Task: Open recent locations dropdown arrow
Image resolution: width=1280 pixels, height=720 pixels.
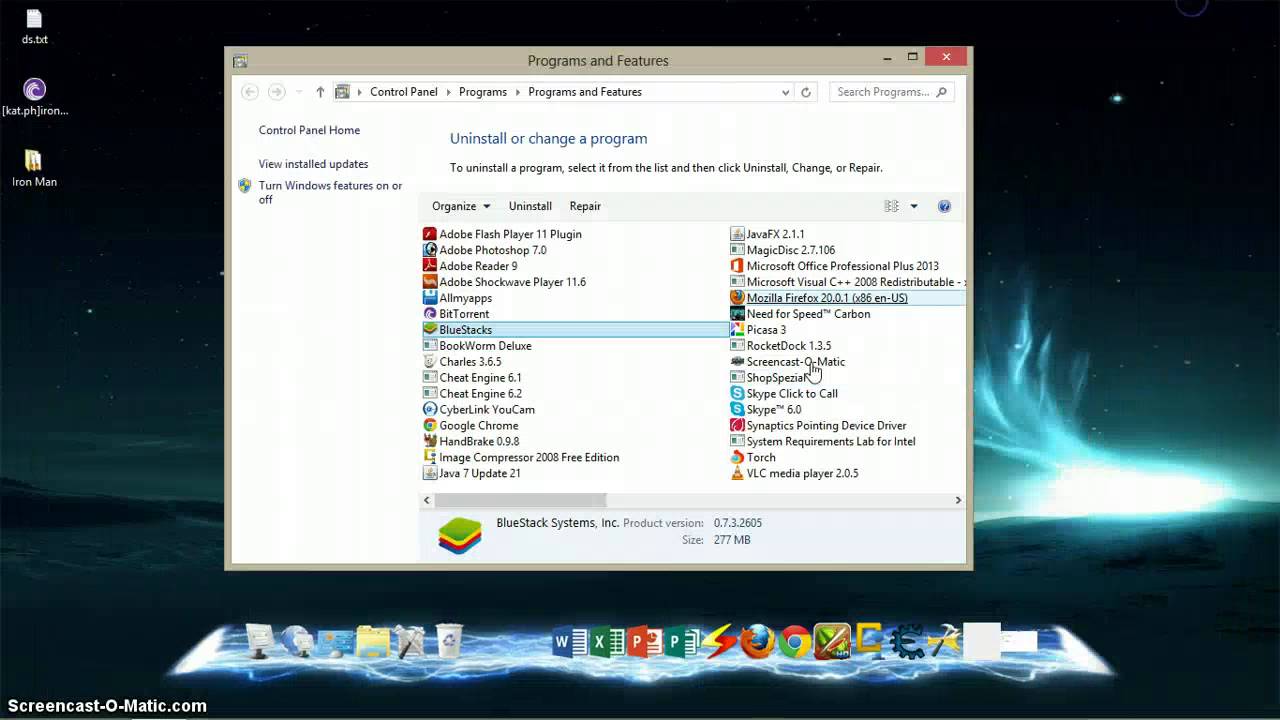Action: [299, 92]
